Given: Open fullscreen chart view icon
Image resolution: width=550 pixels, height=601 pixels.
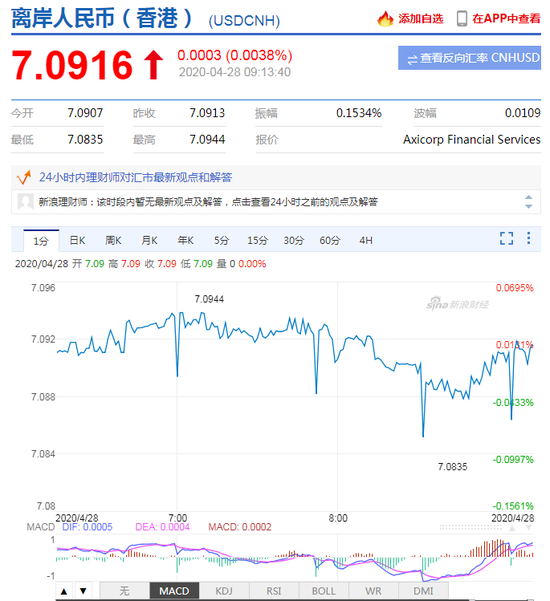Looking at the screenshot, I should pos(506,238).
